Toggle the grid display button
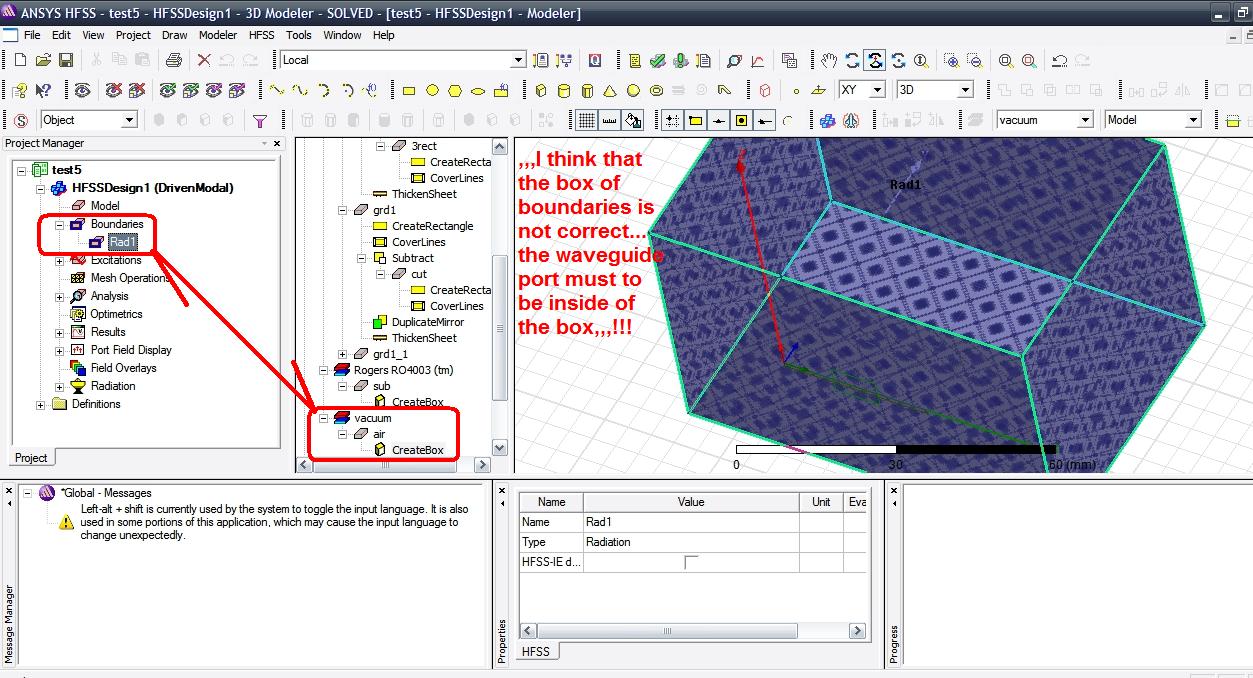Image resolution: width=1253 pixels, height=678 pixels. click(x=587, y=120)
